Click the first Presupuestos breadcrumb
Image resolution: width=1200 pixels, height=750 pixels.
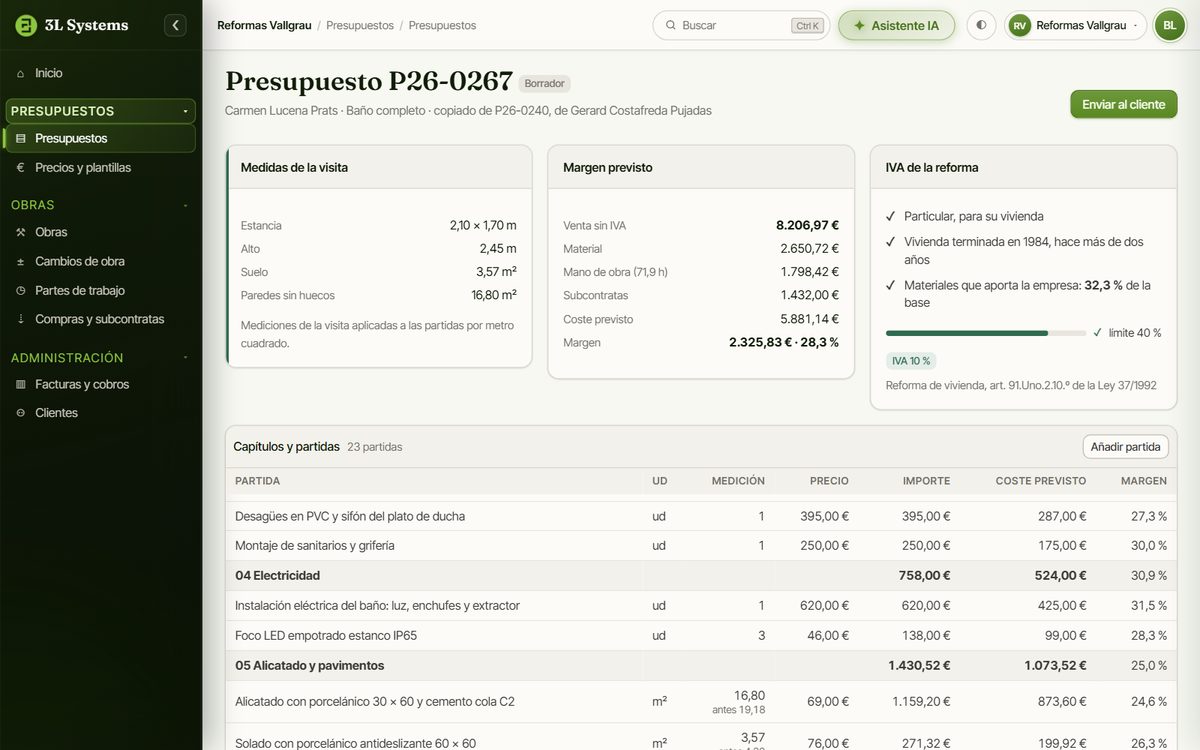point(360,25)
